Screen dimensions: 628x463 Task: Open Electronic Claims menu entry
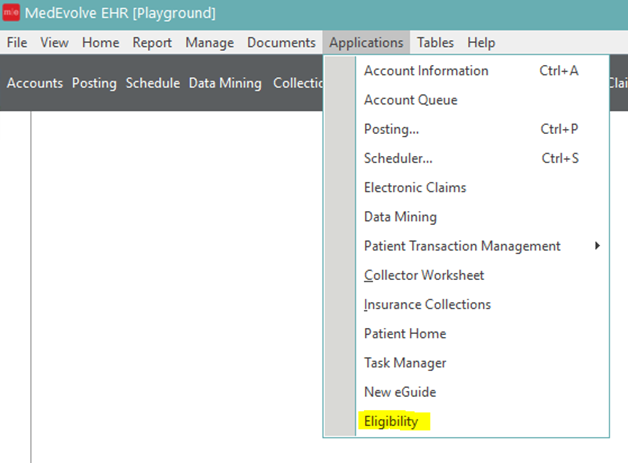click(482, 188)
